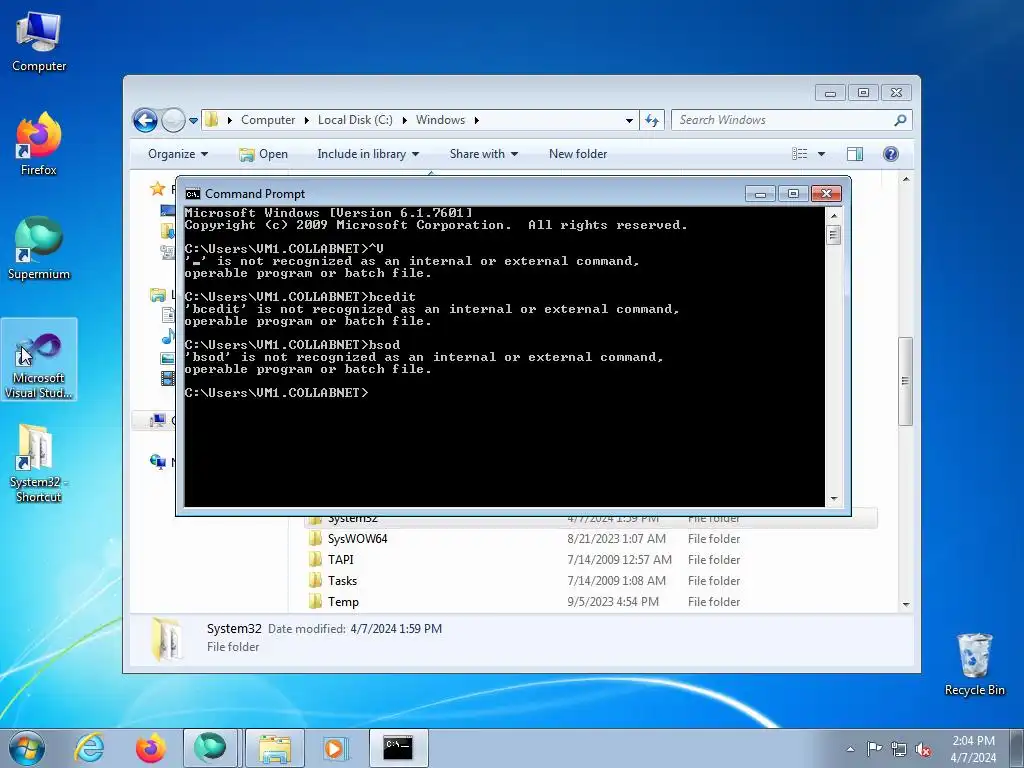
Task: Switch to Windows Explorer taskbar button
Action: pyautogui.click(x=275, y=748)
